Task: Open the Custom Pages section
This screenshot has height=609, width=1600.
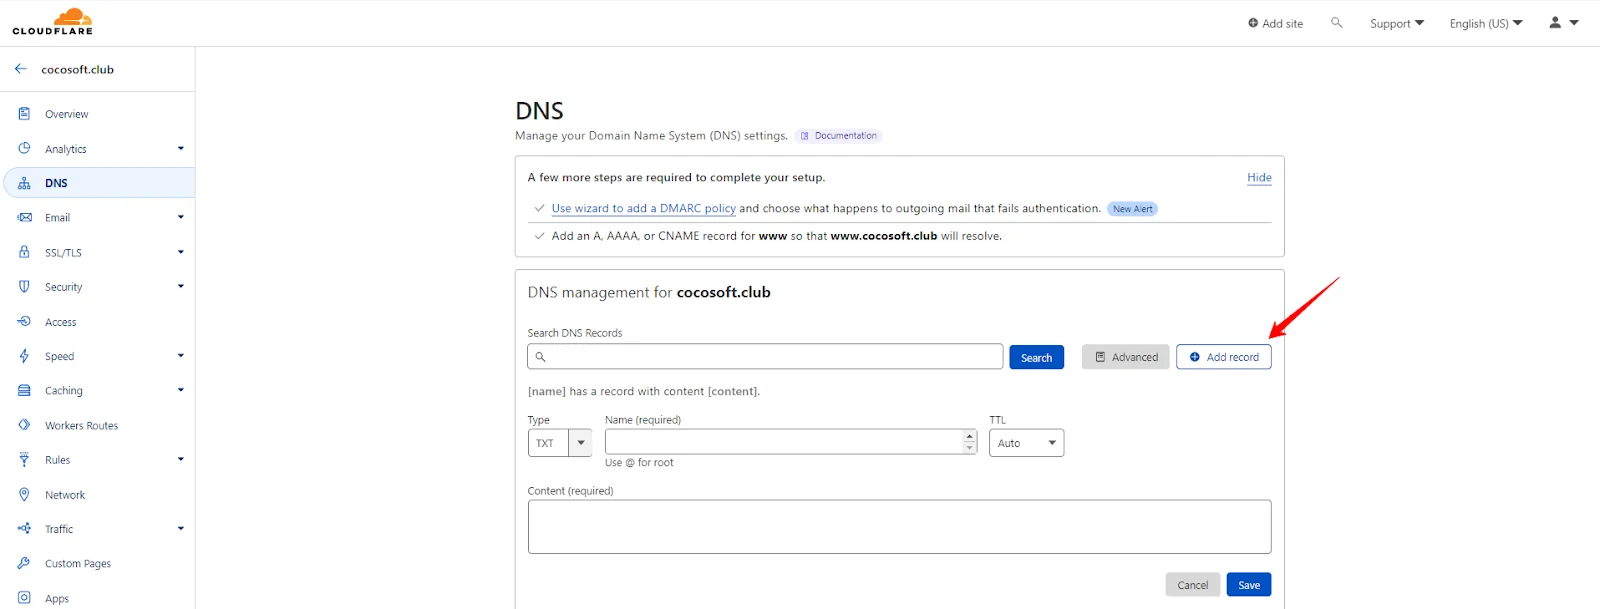Action: [x=78, y=564]
